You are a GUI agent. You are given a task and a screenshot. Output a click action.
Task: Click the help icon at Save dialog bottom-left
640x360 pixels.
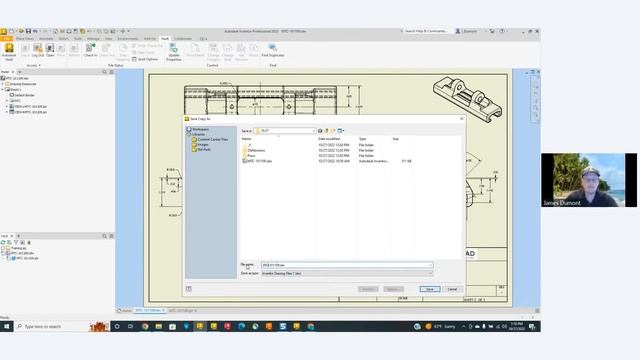pos(189,289)
